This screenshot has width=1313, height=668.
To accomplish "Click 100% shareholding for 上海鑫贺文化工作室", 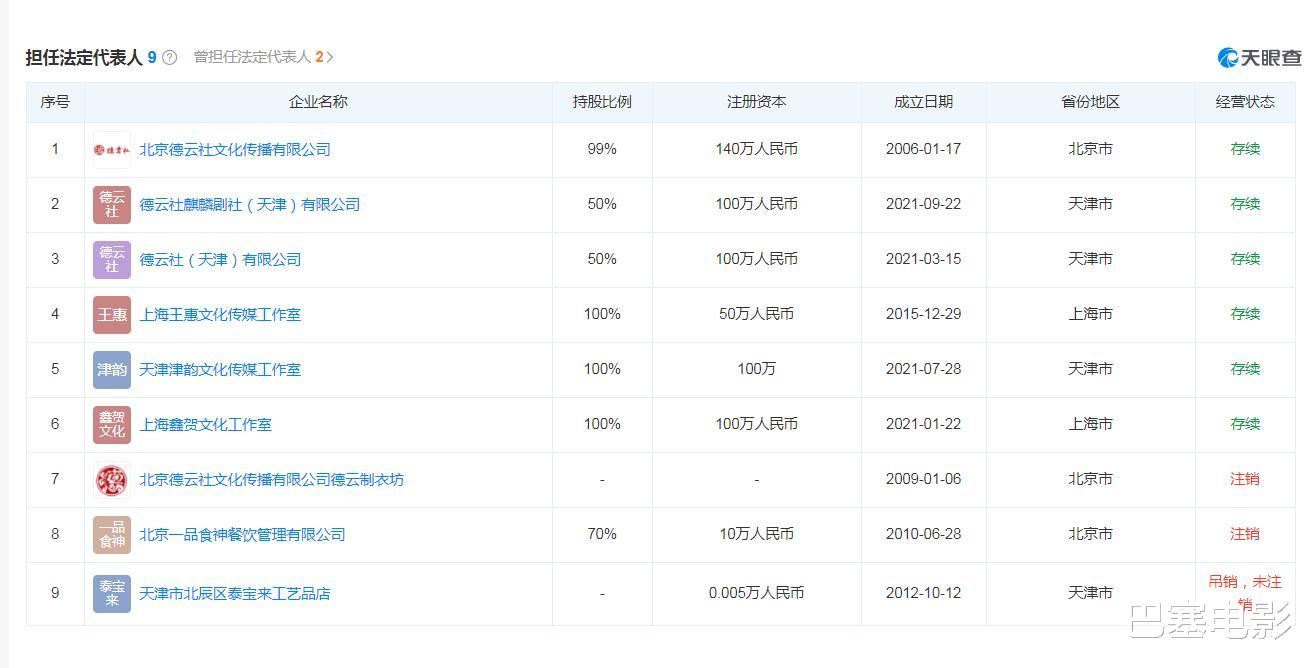I will (x=602, y=424).
